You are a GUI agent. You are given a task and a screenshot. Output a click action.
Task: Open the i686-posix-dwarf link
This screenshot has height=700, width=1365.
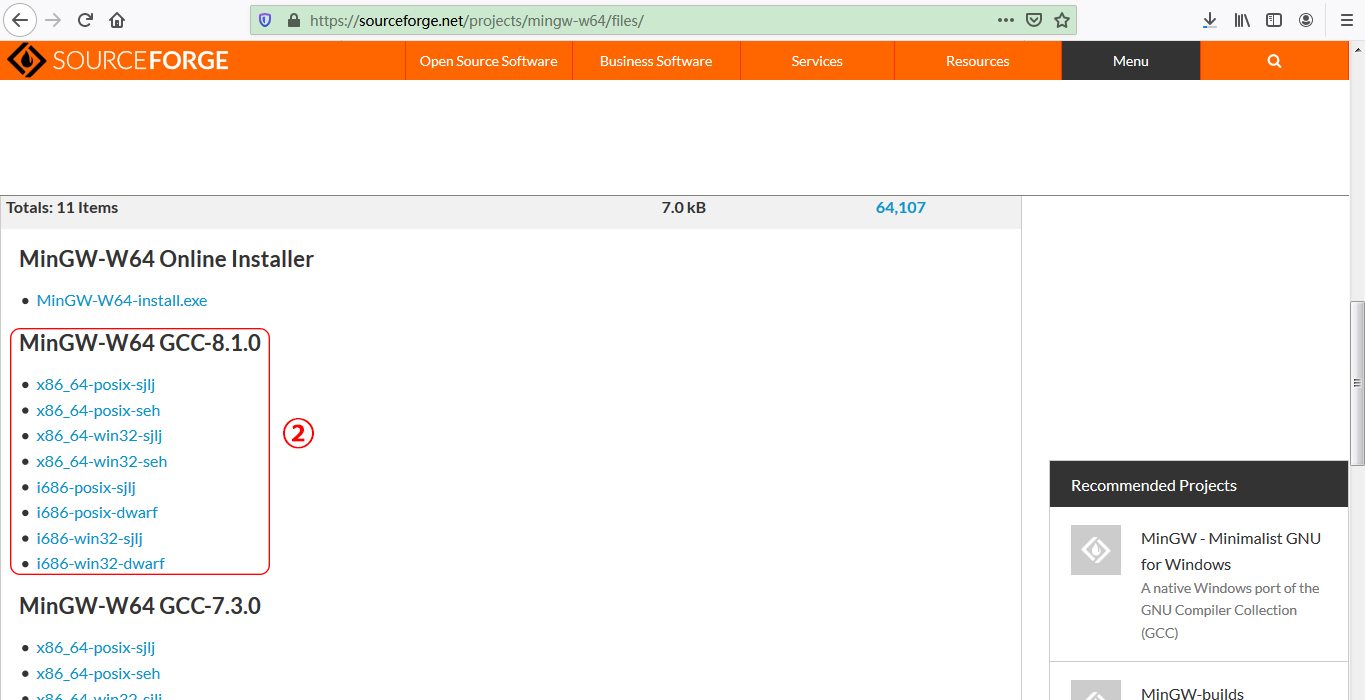coord(97,512)
